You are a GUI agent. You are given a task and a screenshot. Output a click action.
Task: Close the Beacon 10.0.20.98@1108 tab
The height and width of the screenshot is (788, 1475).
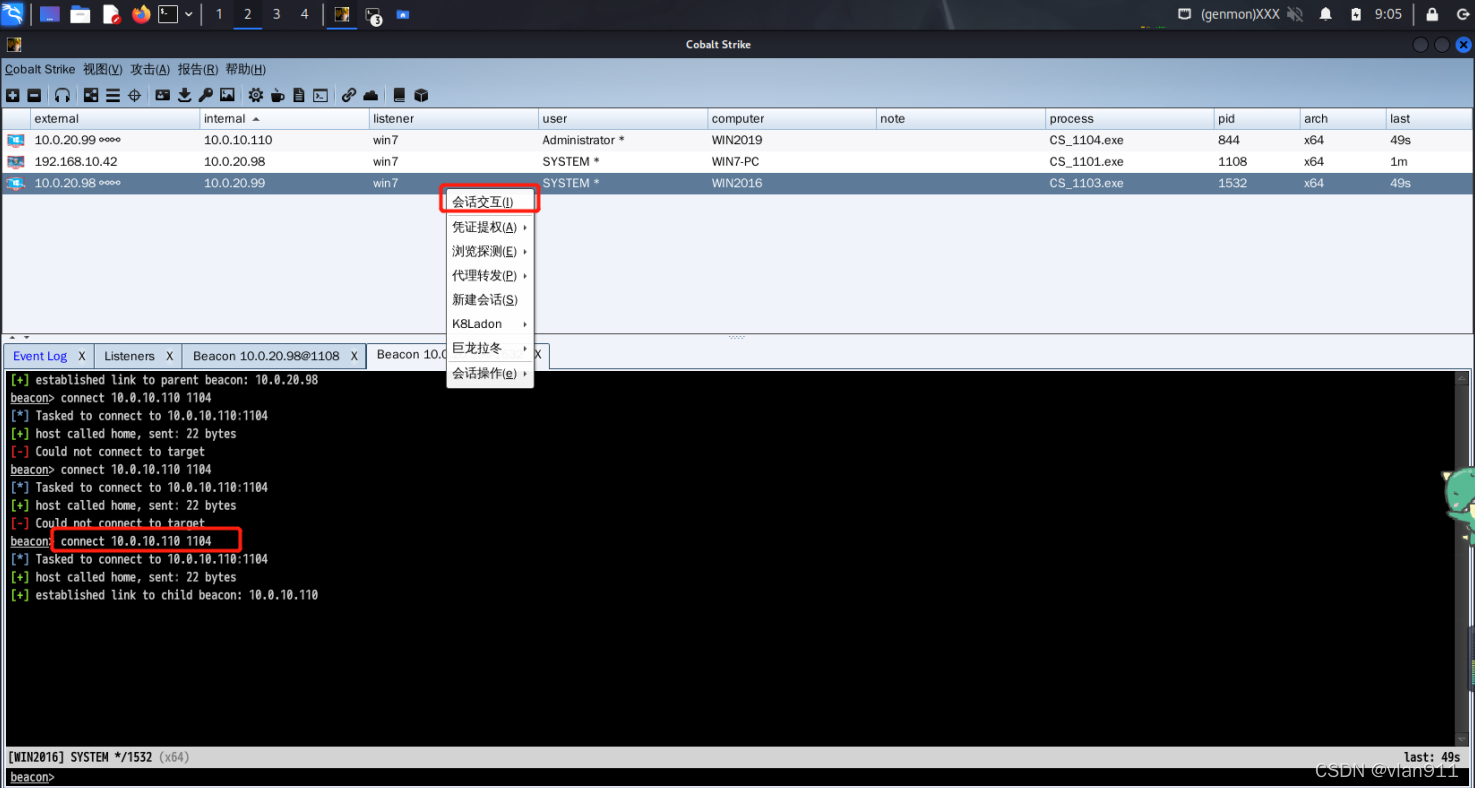[x=353, y=356]
